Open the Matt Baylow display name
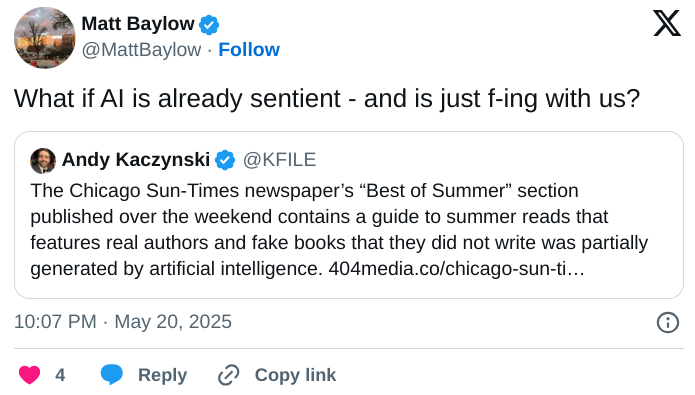The height and width of the screenshot is (395, 695). coord(138,24)
